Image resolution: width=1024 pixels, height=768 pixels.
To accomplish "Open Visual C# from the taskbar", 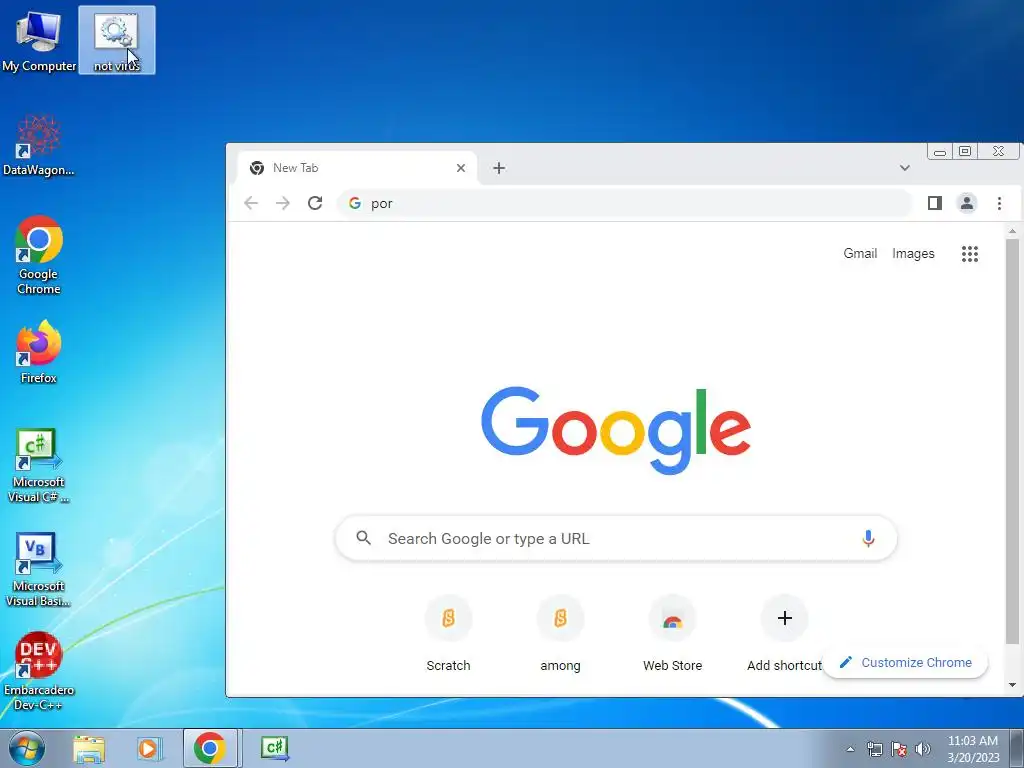I will click(275, 748).
